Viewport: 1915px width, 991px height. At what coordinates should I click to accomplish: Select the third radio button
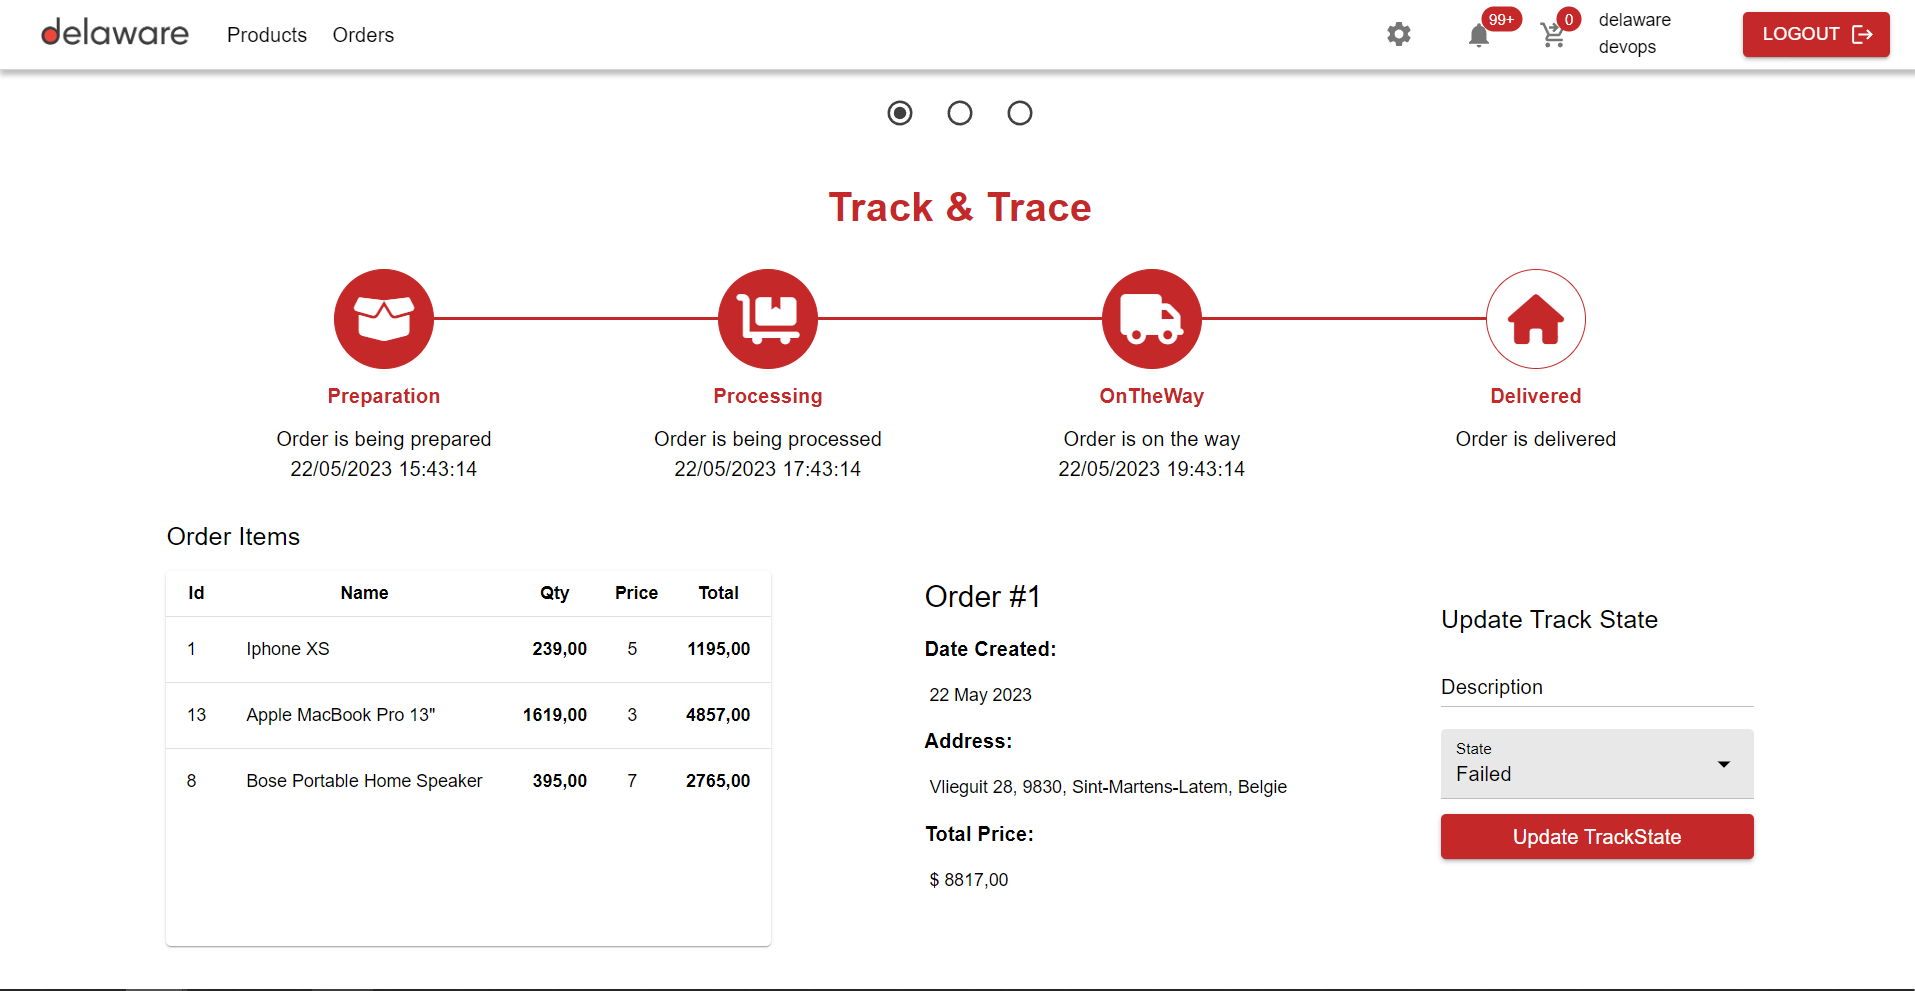click(1020, 113)
